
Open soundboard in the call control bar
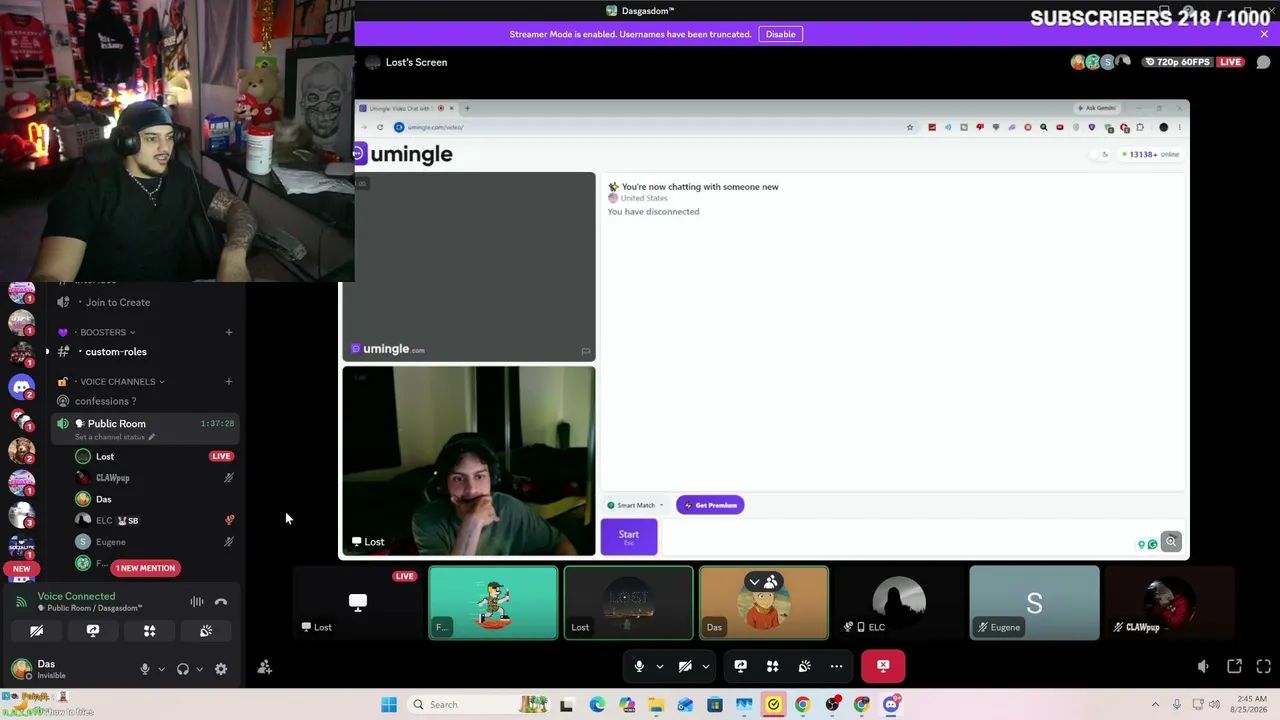click(x=804, y=666)
